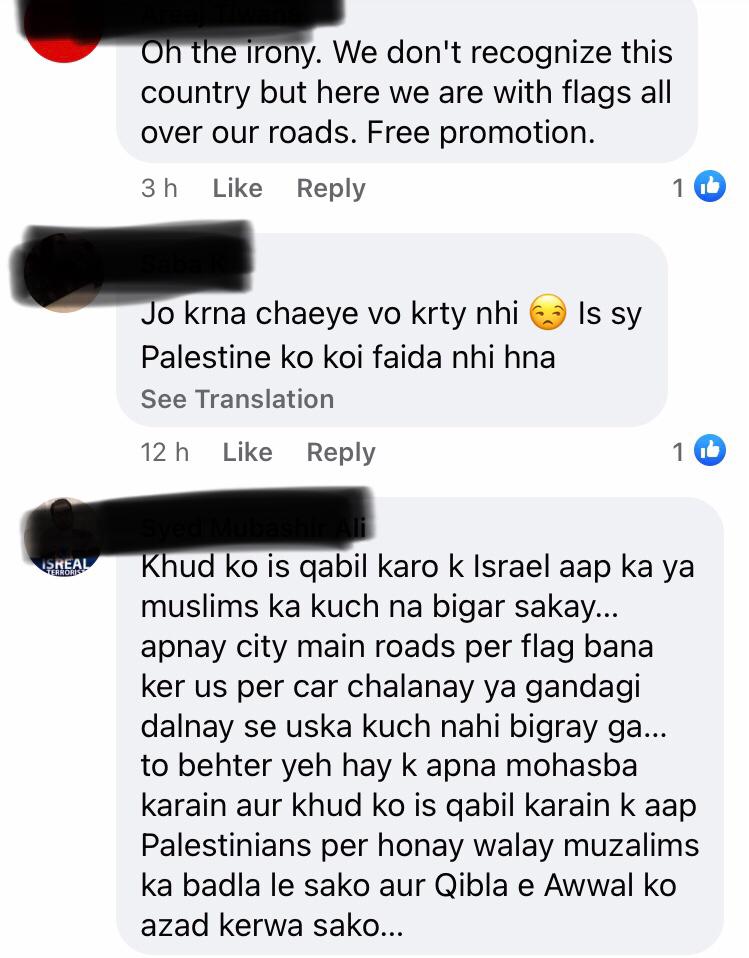The width and height of the screenshot is (749, 958).
Task: View reaction count on Palestine faida comment
Action: tap(678, 452)
